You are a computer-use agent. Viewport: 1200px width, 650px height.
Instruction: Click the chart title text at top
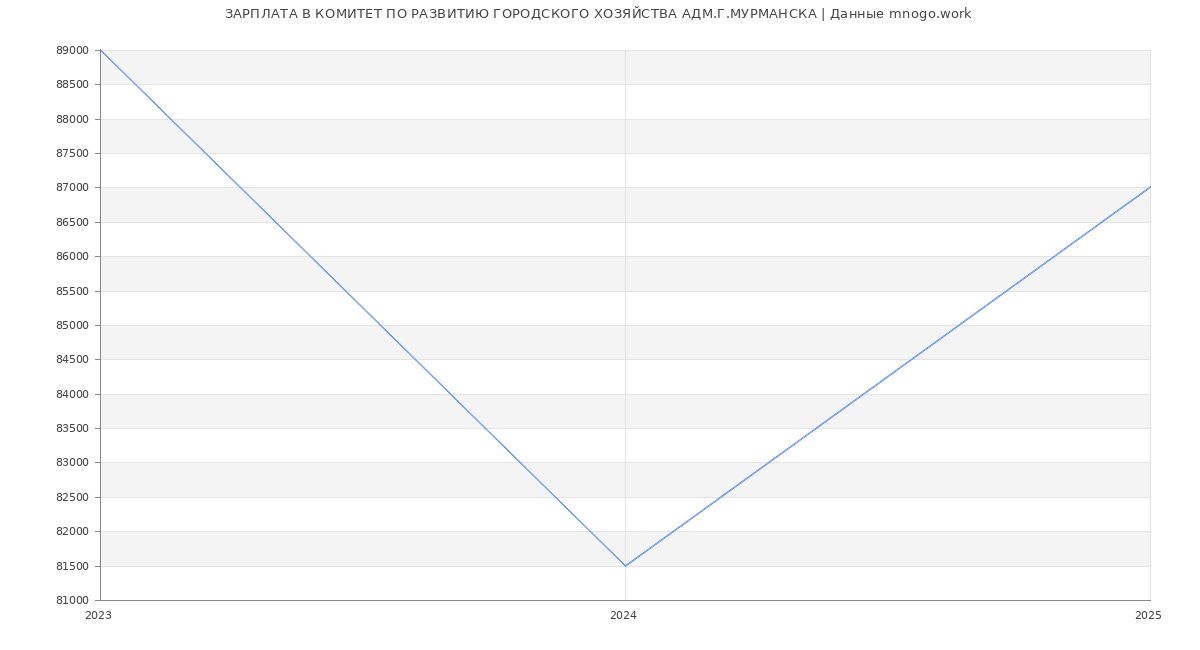coord(598,14)
